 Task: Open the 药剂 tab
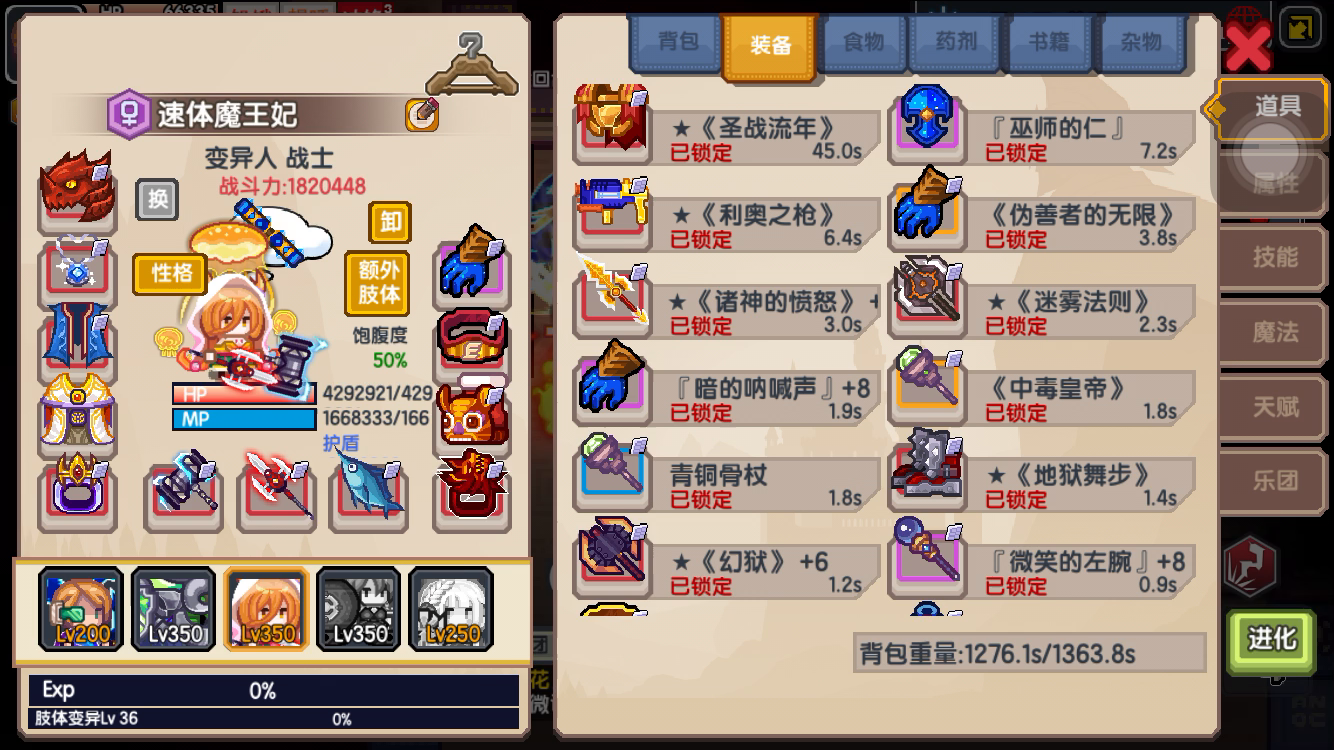[956, 43]
